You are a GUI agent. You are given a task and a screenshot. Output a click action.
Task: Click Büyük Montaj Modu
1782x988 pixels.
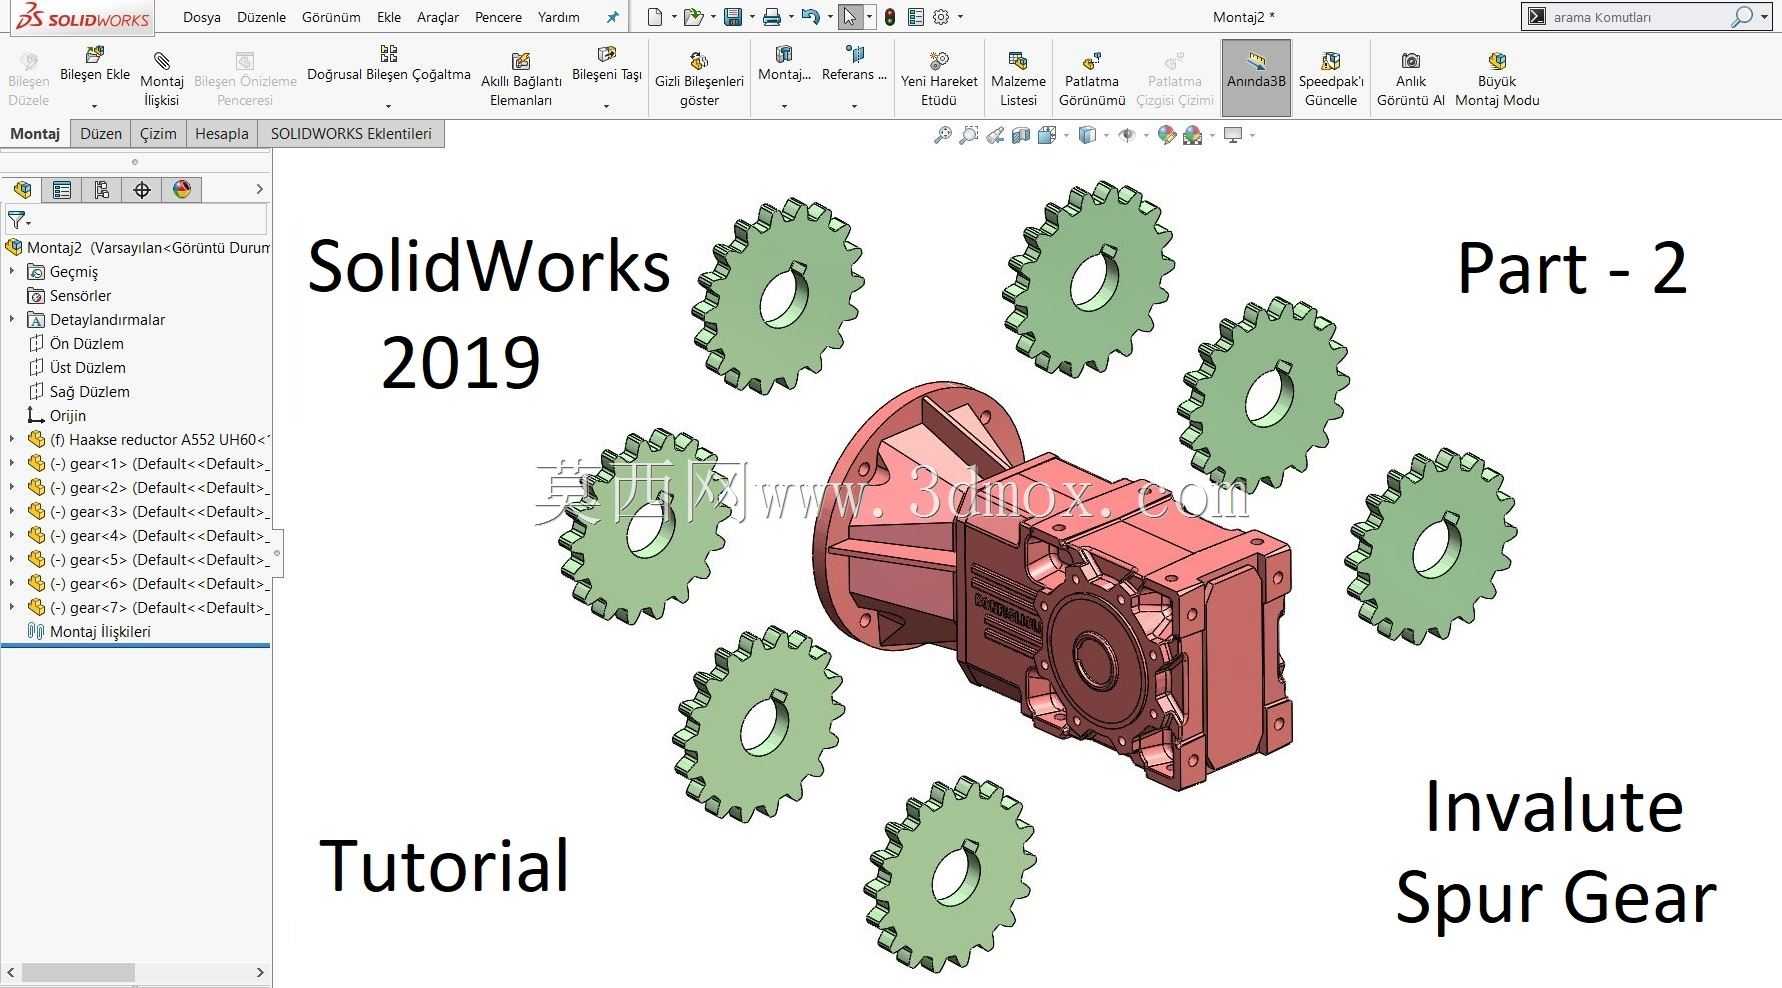tap(1497, 77)
